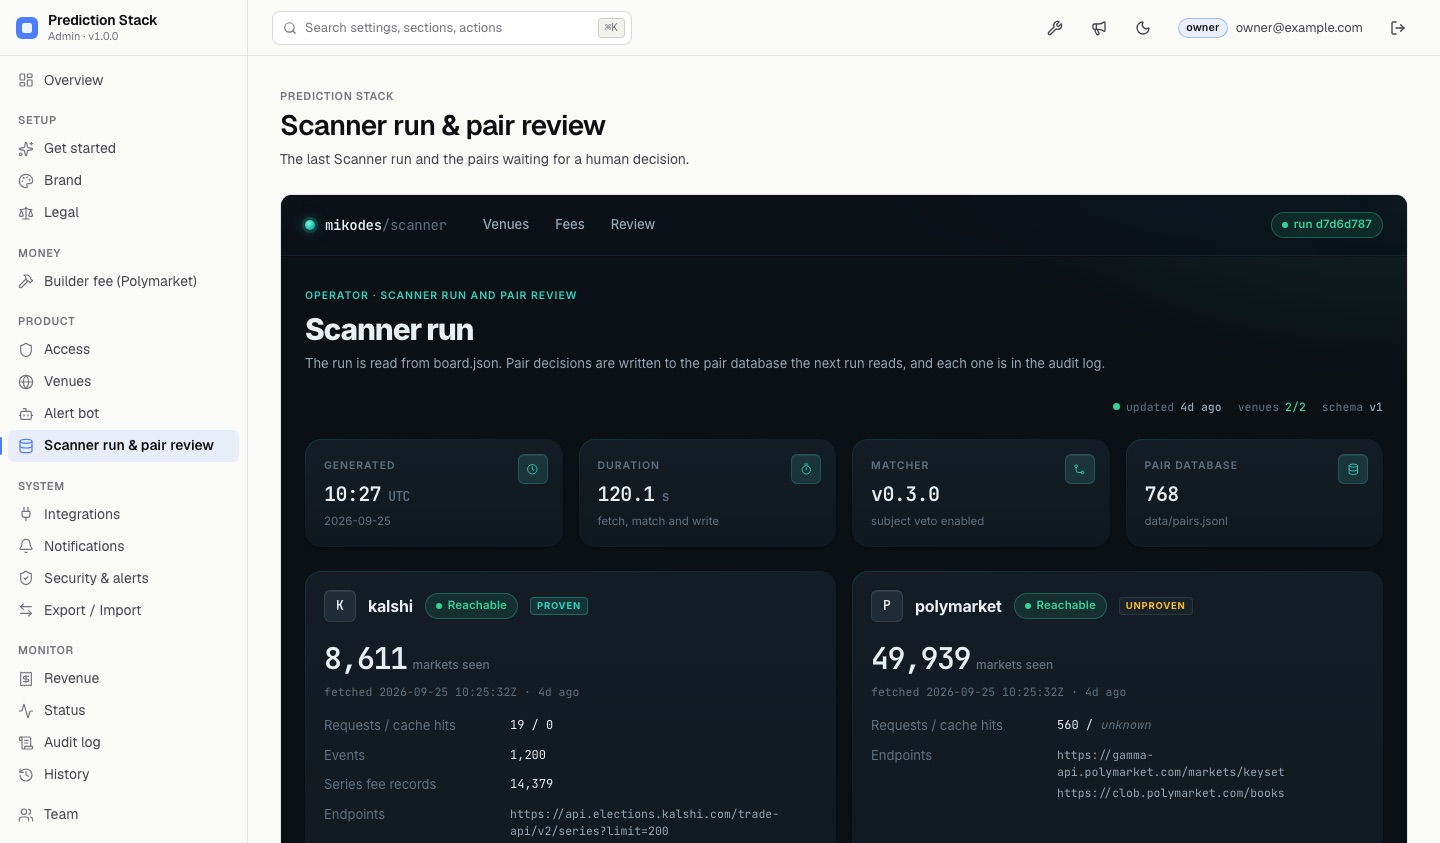The height and width of the screenshot is (843, 1440).
Task: Open the Integrations page
Action: (x=124, y=514)
